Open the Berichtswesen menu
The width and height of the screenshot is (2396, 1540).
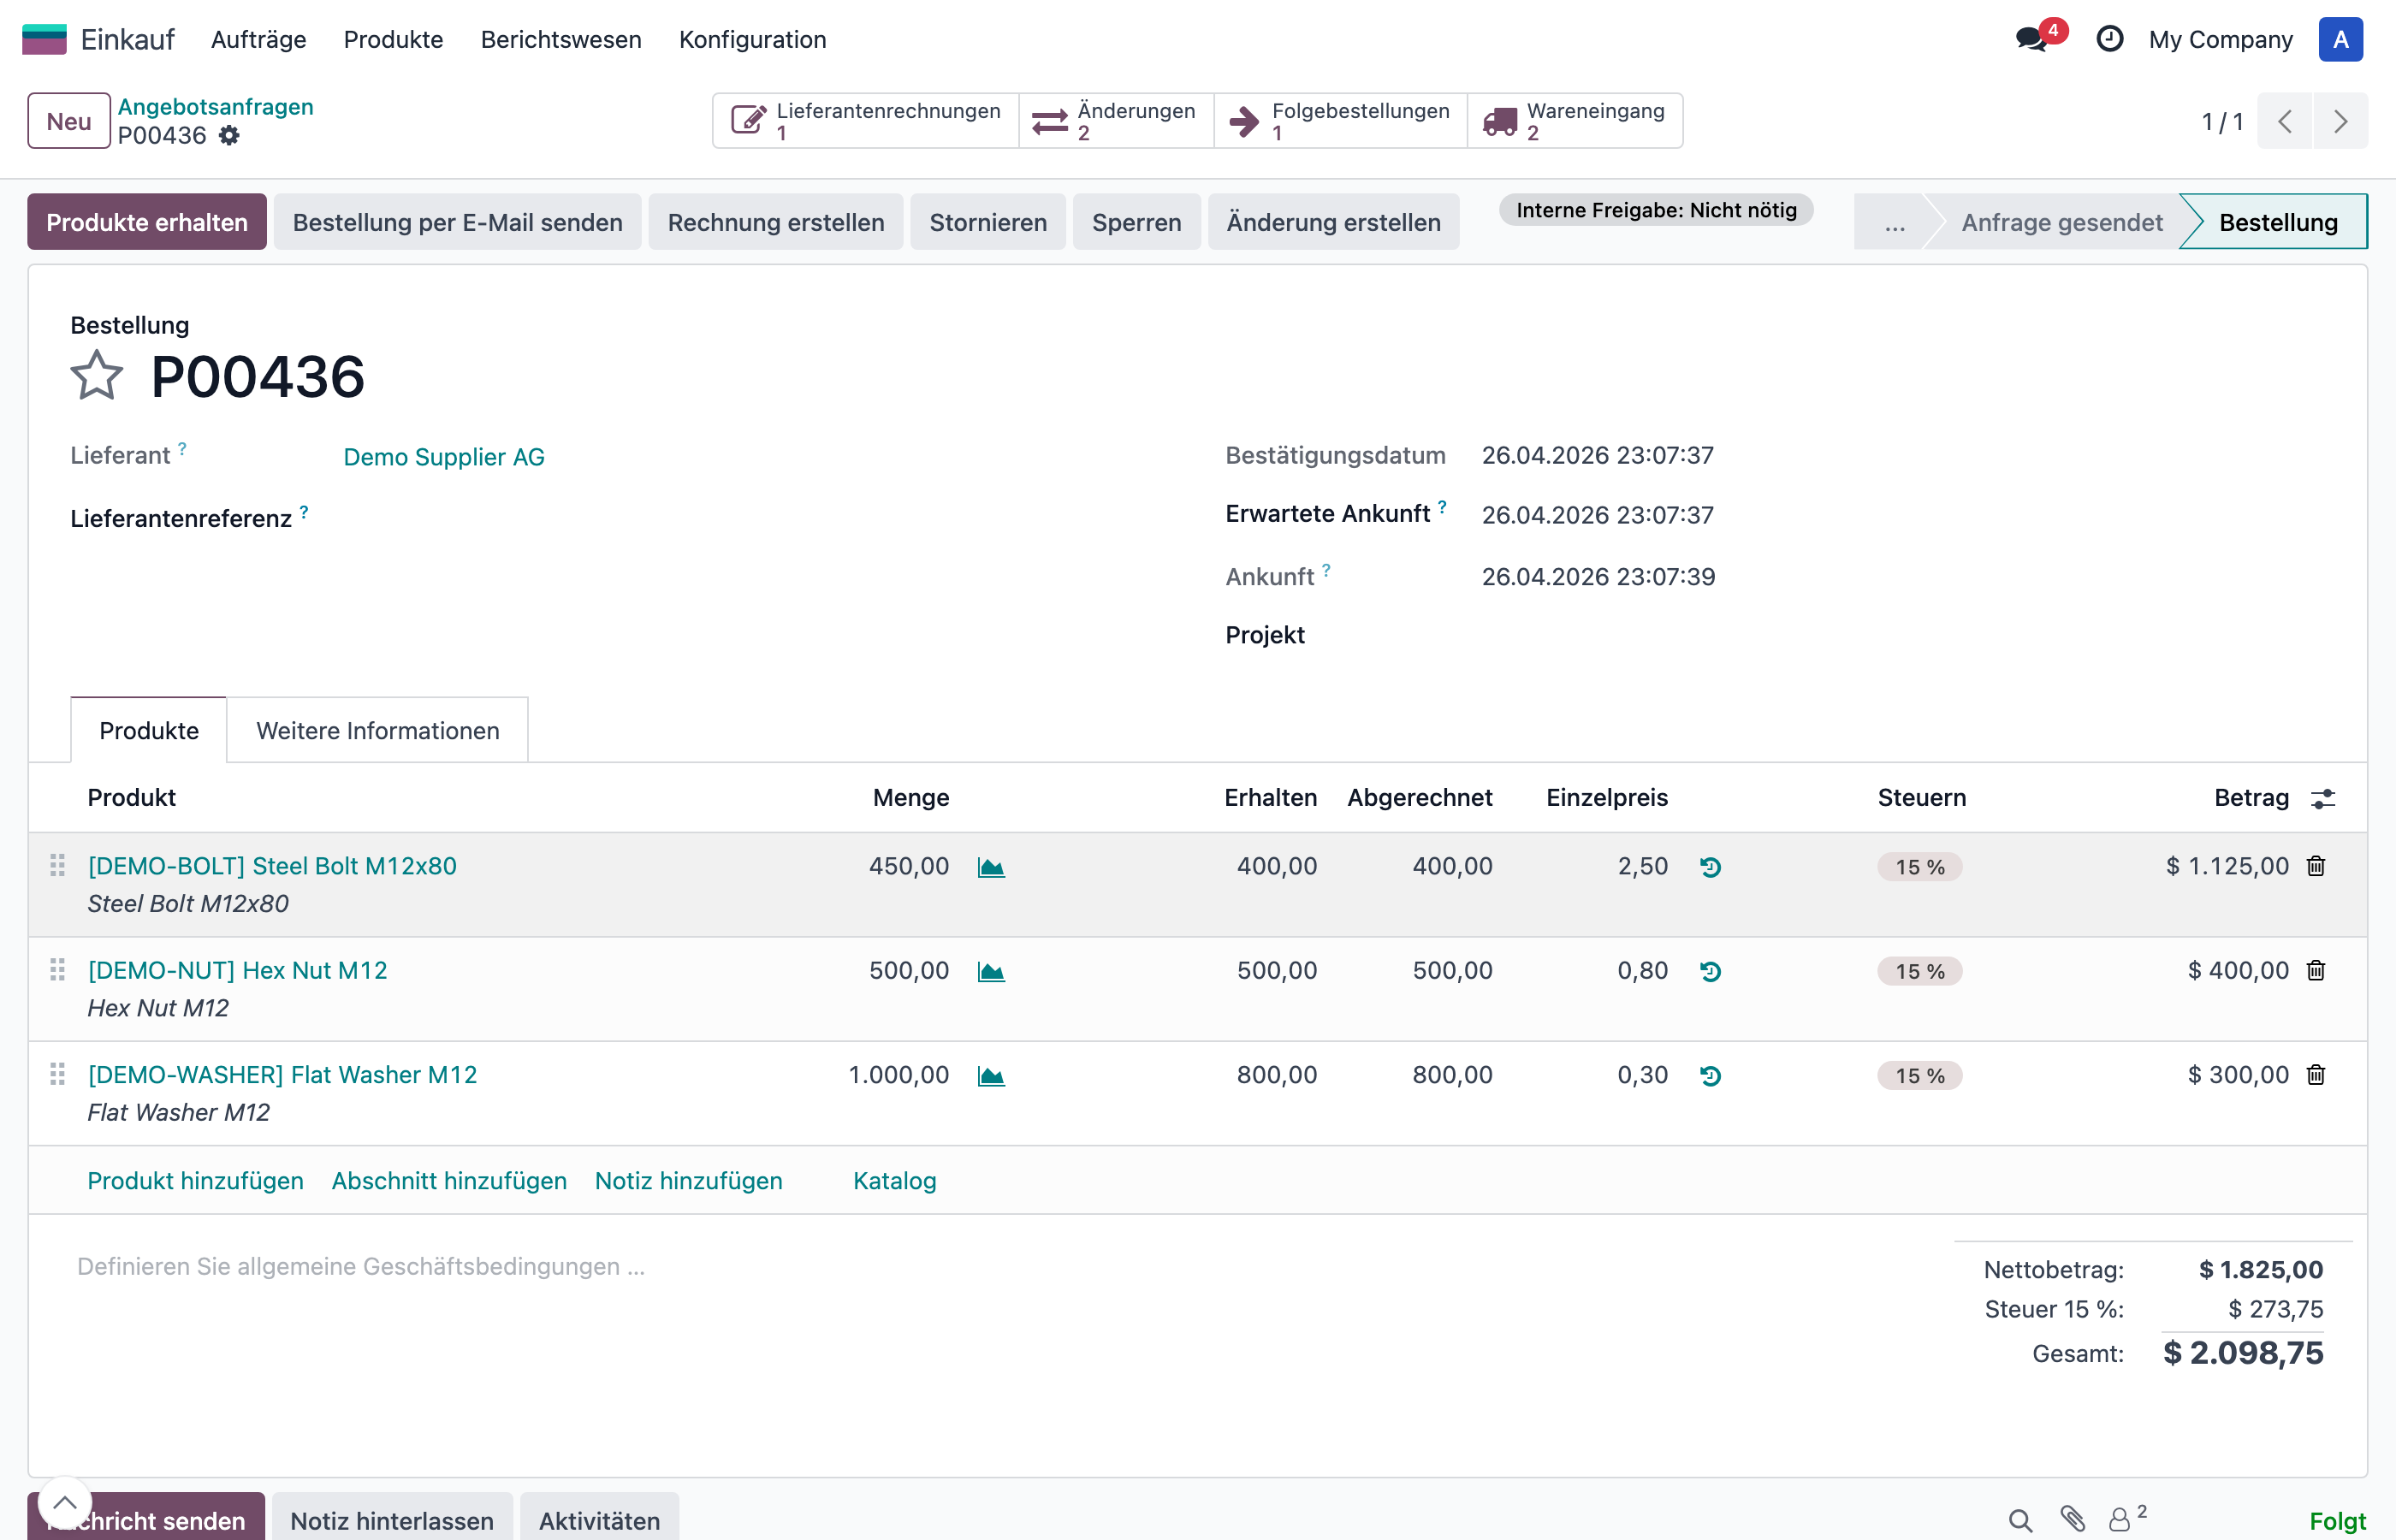coord(561,39)
